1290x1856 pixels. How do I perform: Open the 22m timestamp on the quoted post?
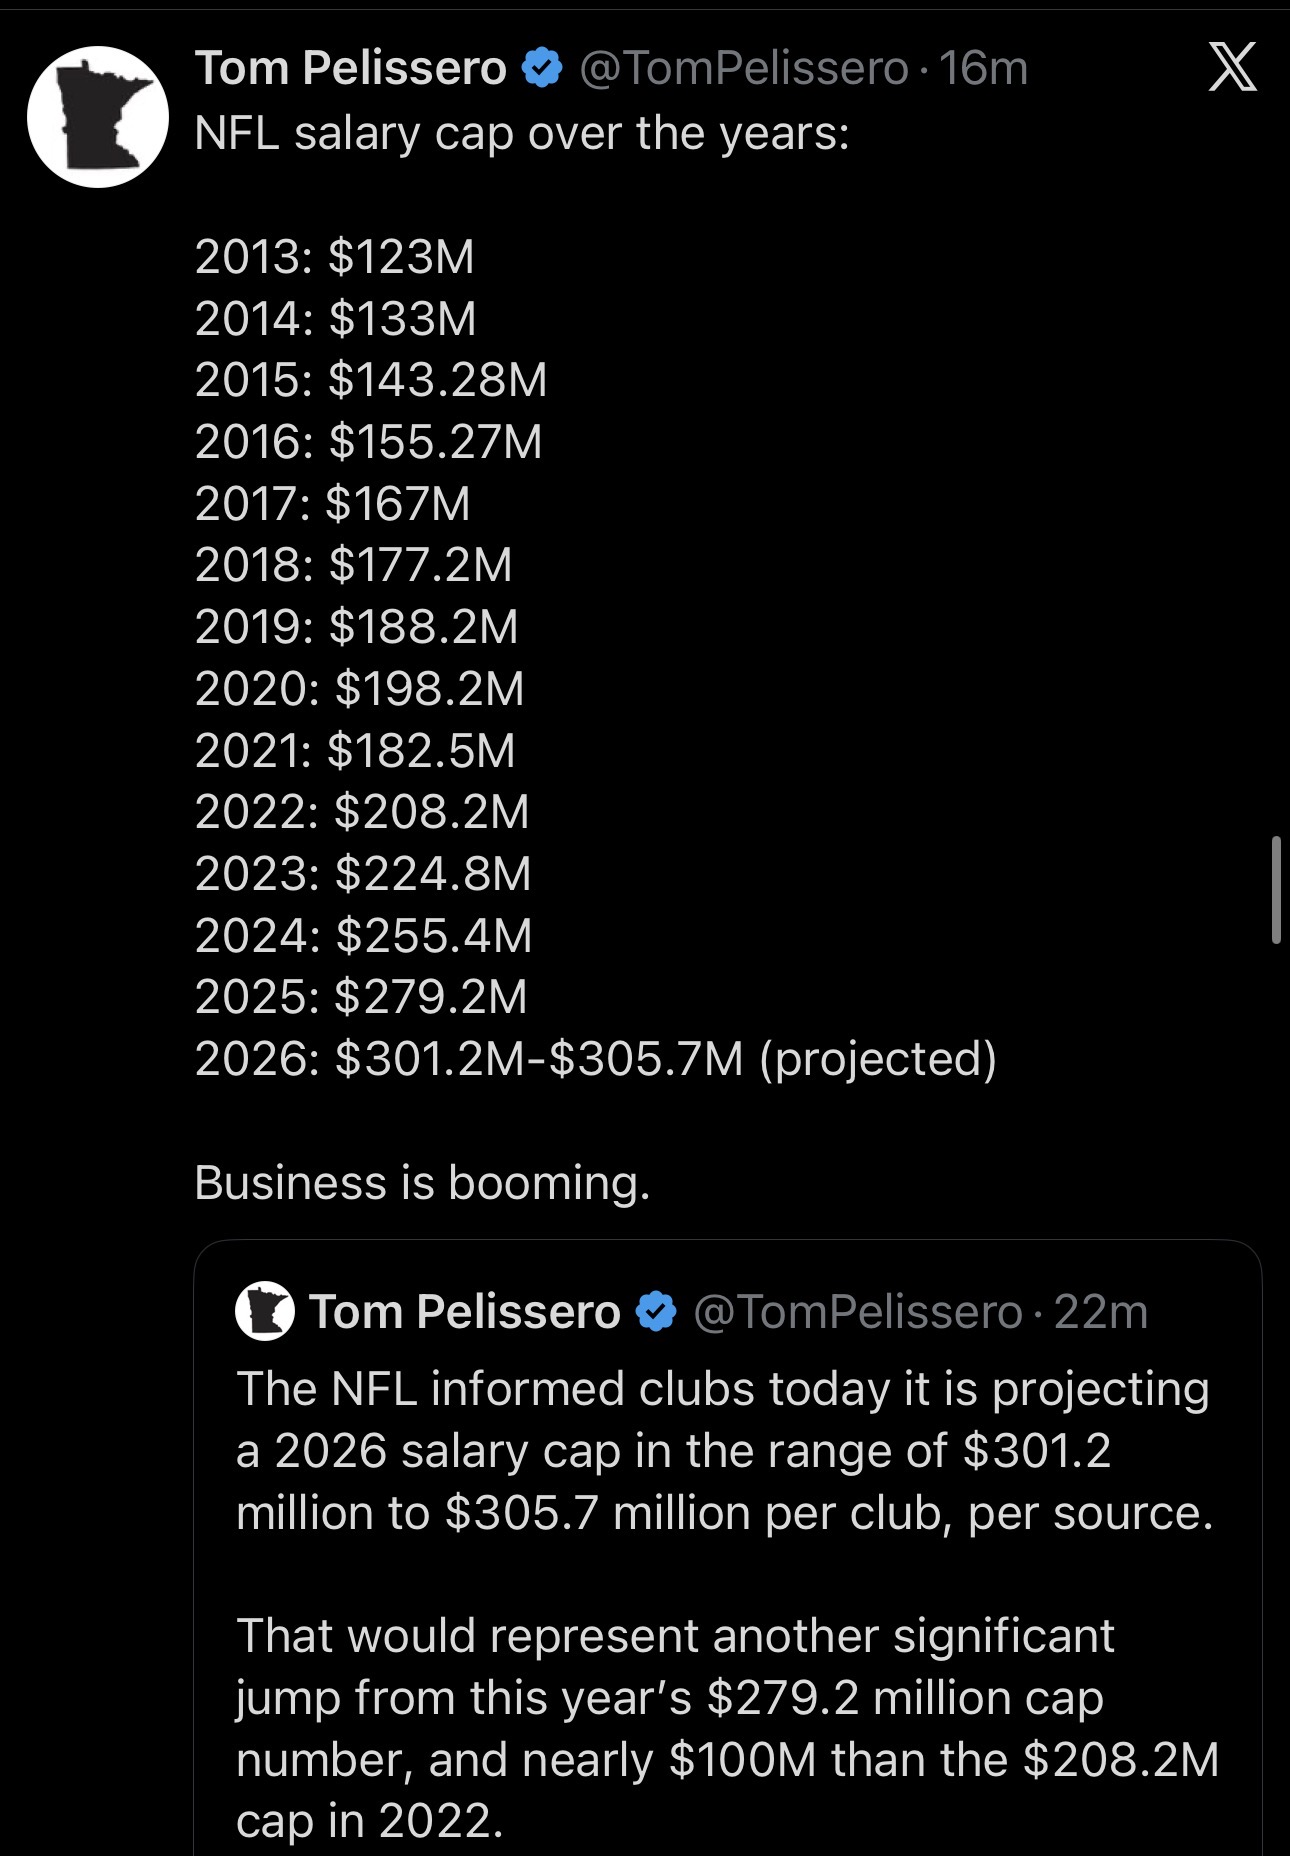coord(1100,1311)
